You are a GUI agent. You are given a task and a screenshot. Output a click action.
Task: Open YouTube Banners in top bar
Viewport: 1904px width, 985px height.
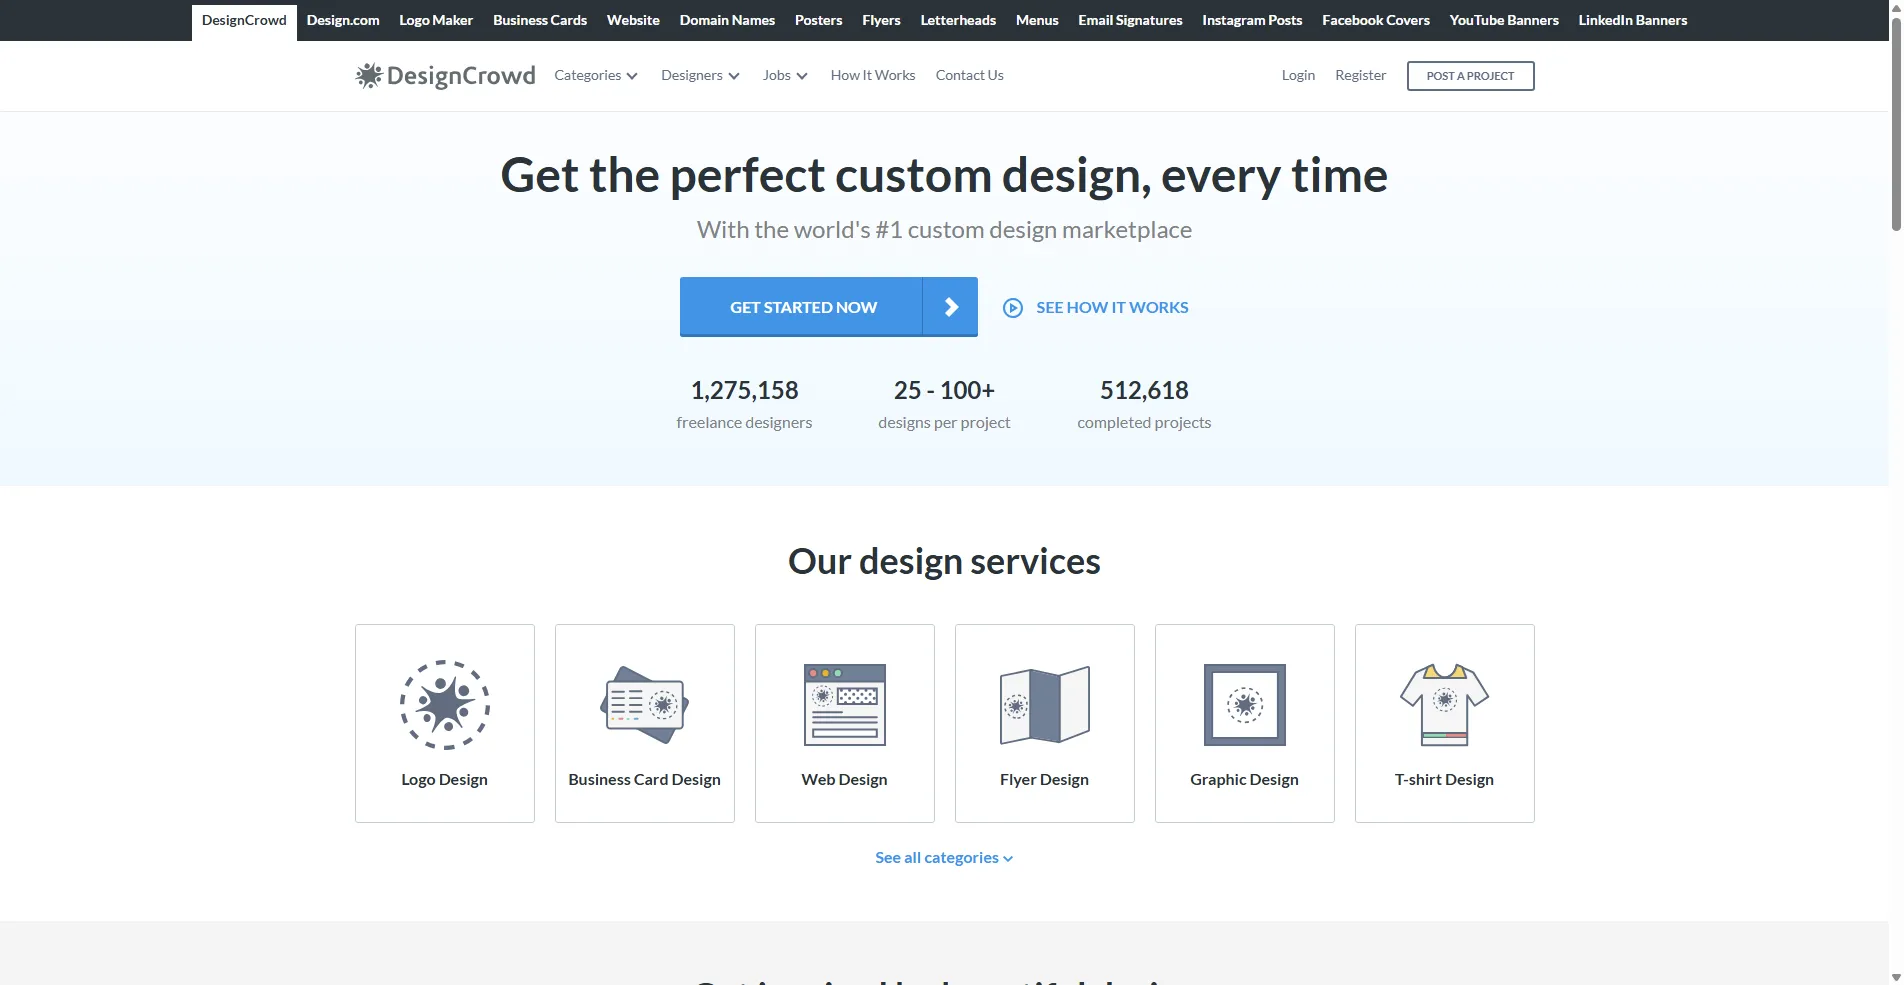(1504, 20)
